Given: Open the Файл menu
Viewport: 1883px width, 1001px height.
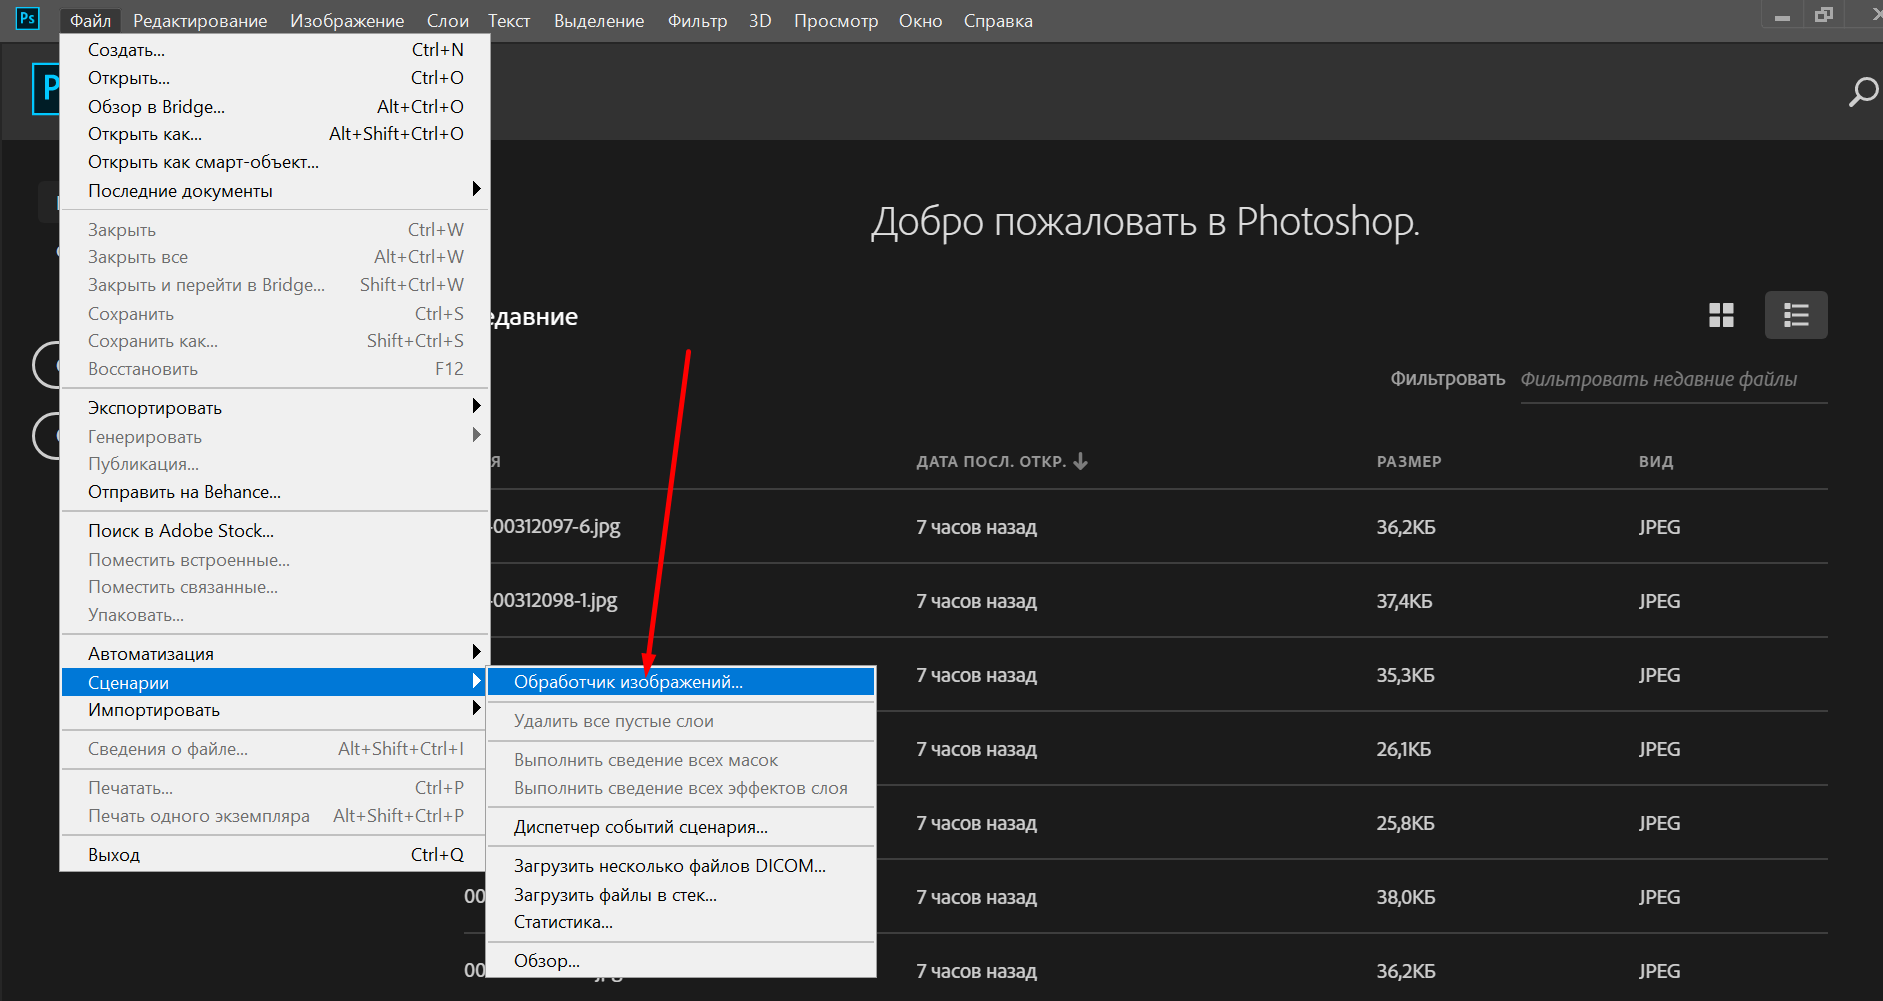Looking at the screenshot, I should 90,21.
